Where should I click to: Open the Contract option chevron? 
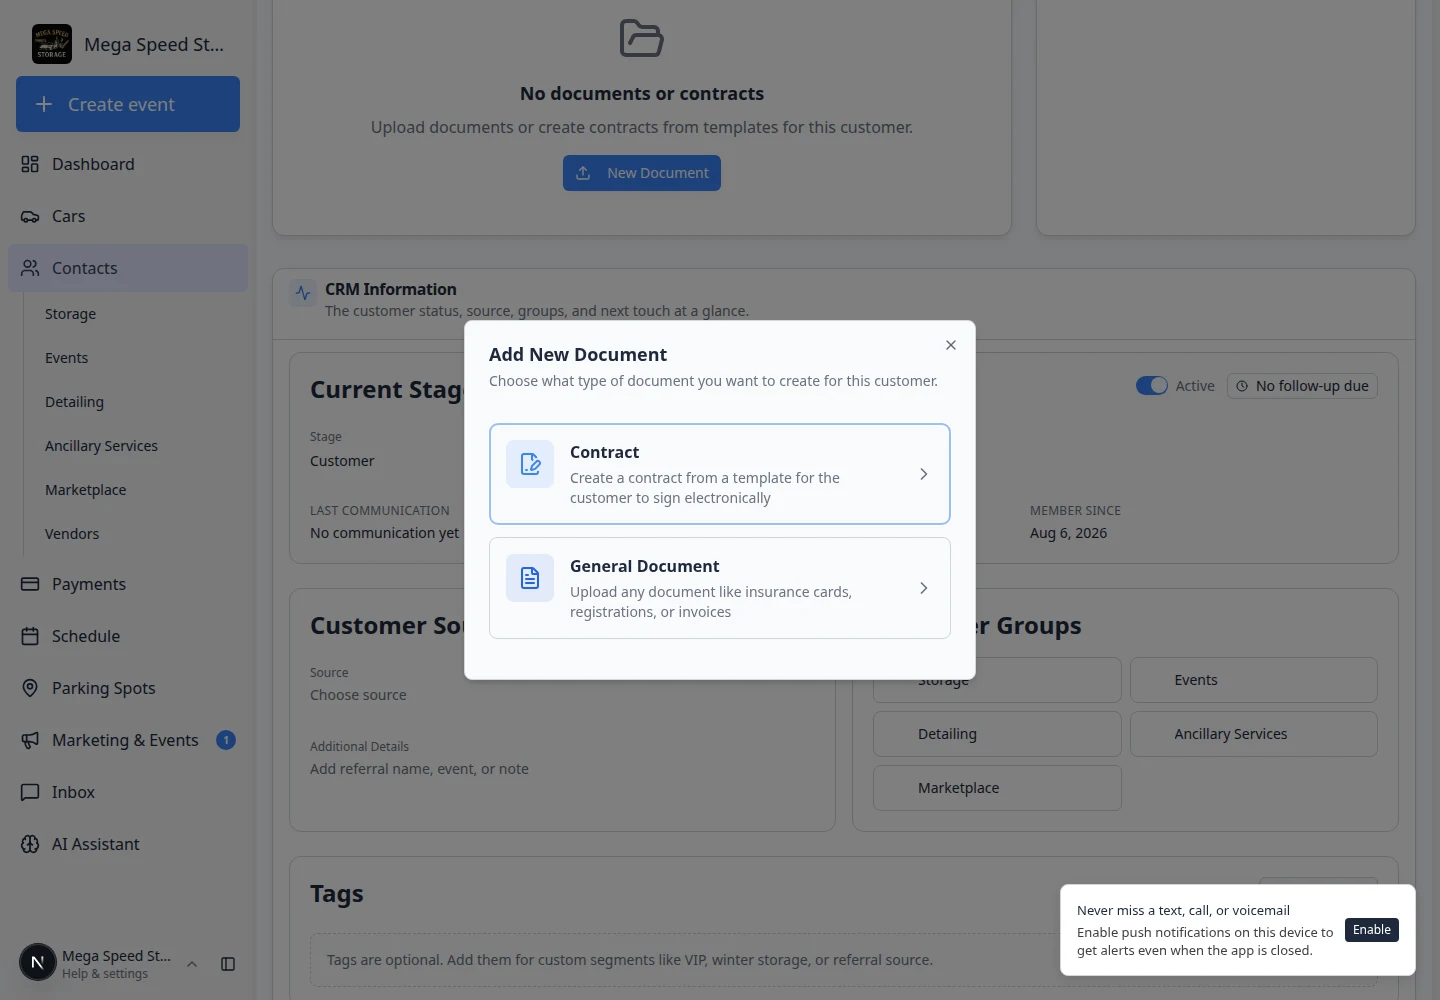coord(923,474)
